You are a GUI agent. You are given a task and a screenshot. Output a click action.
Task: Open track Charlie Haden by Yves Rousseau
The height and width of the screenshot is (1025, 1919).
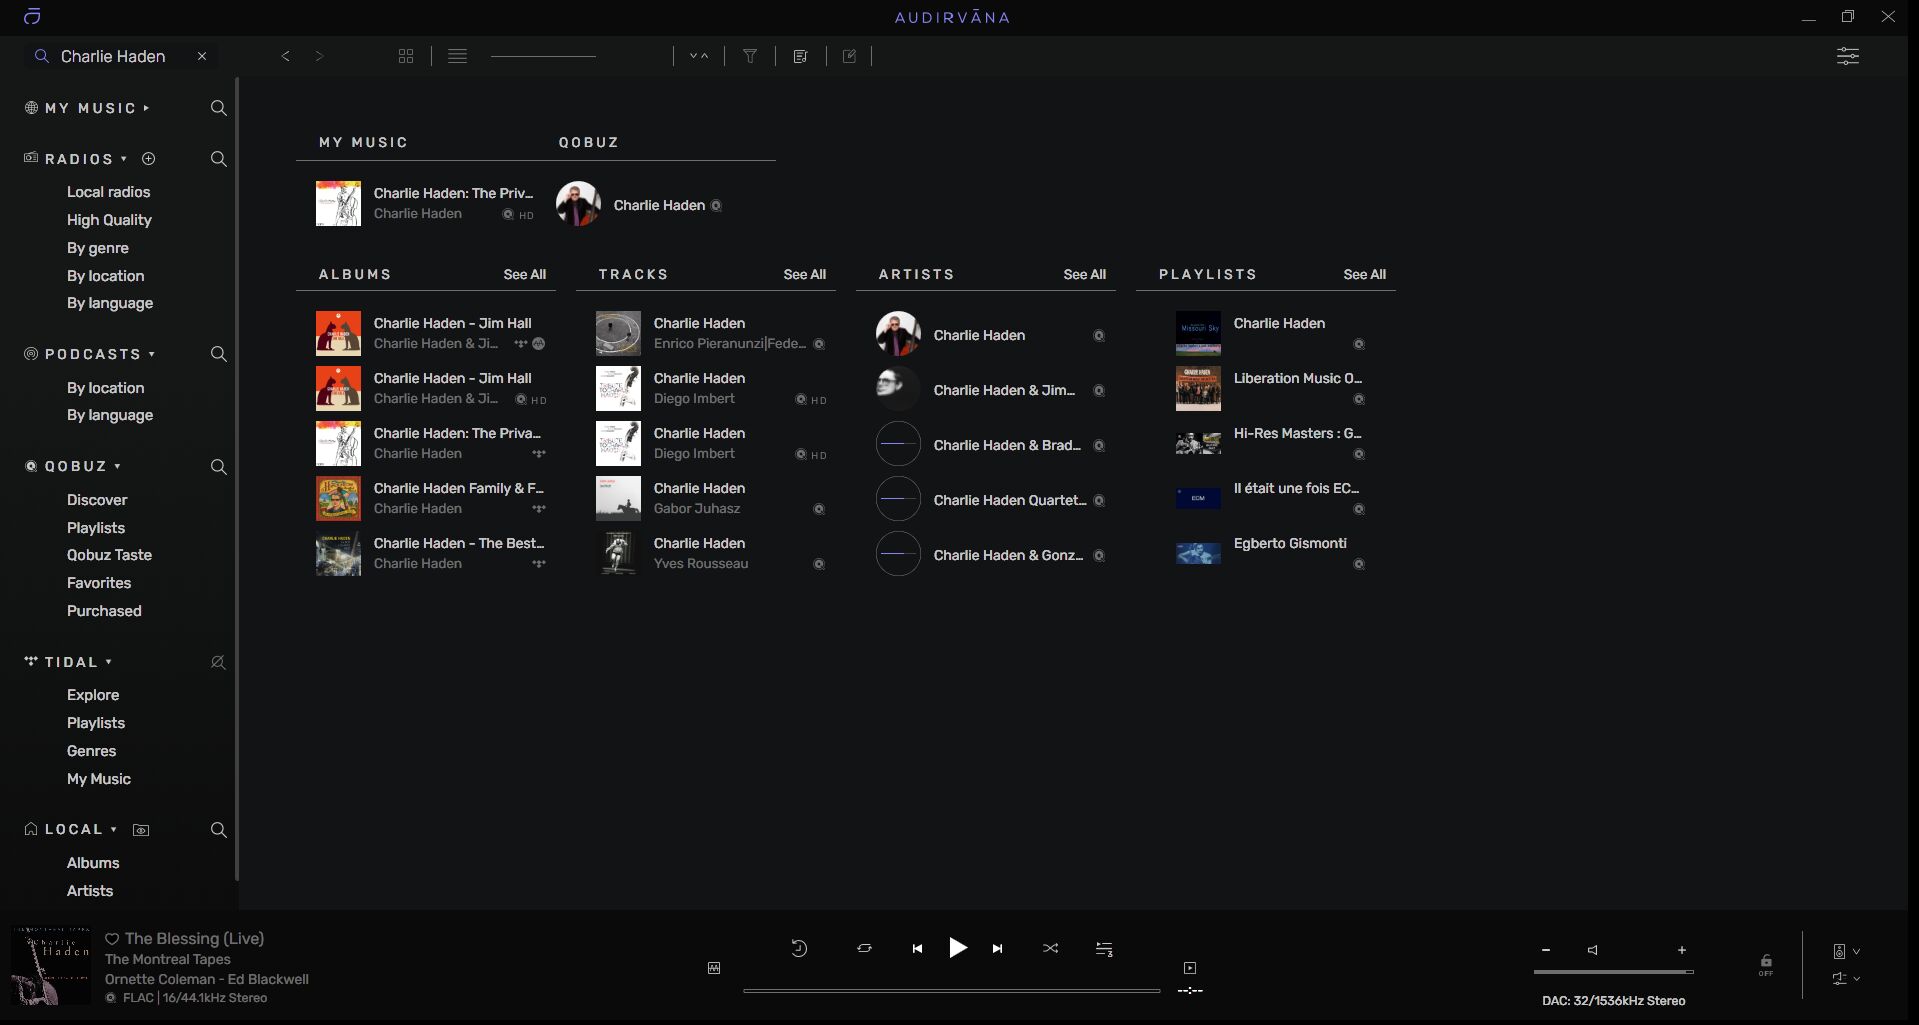pos(711,553)
